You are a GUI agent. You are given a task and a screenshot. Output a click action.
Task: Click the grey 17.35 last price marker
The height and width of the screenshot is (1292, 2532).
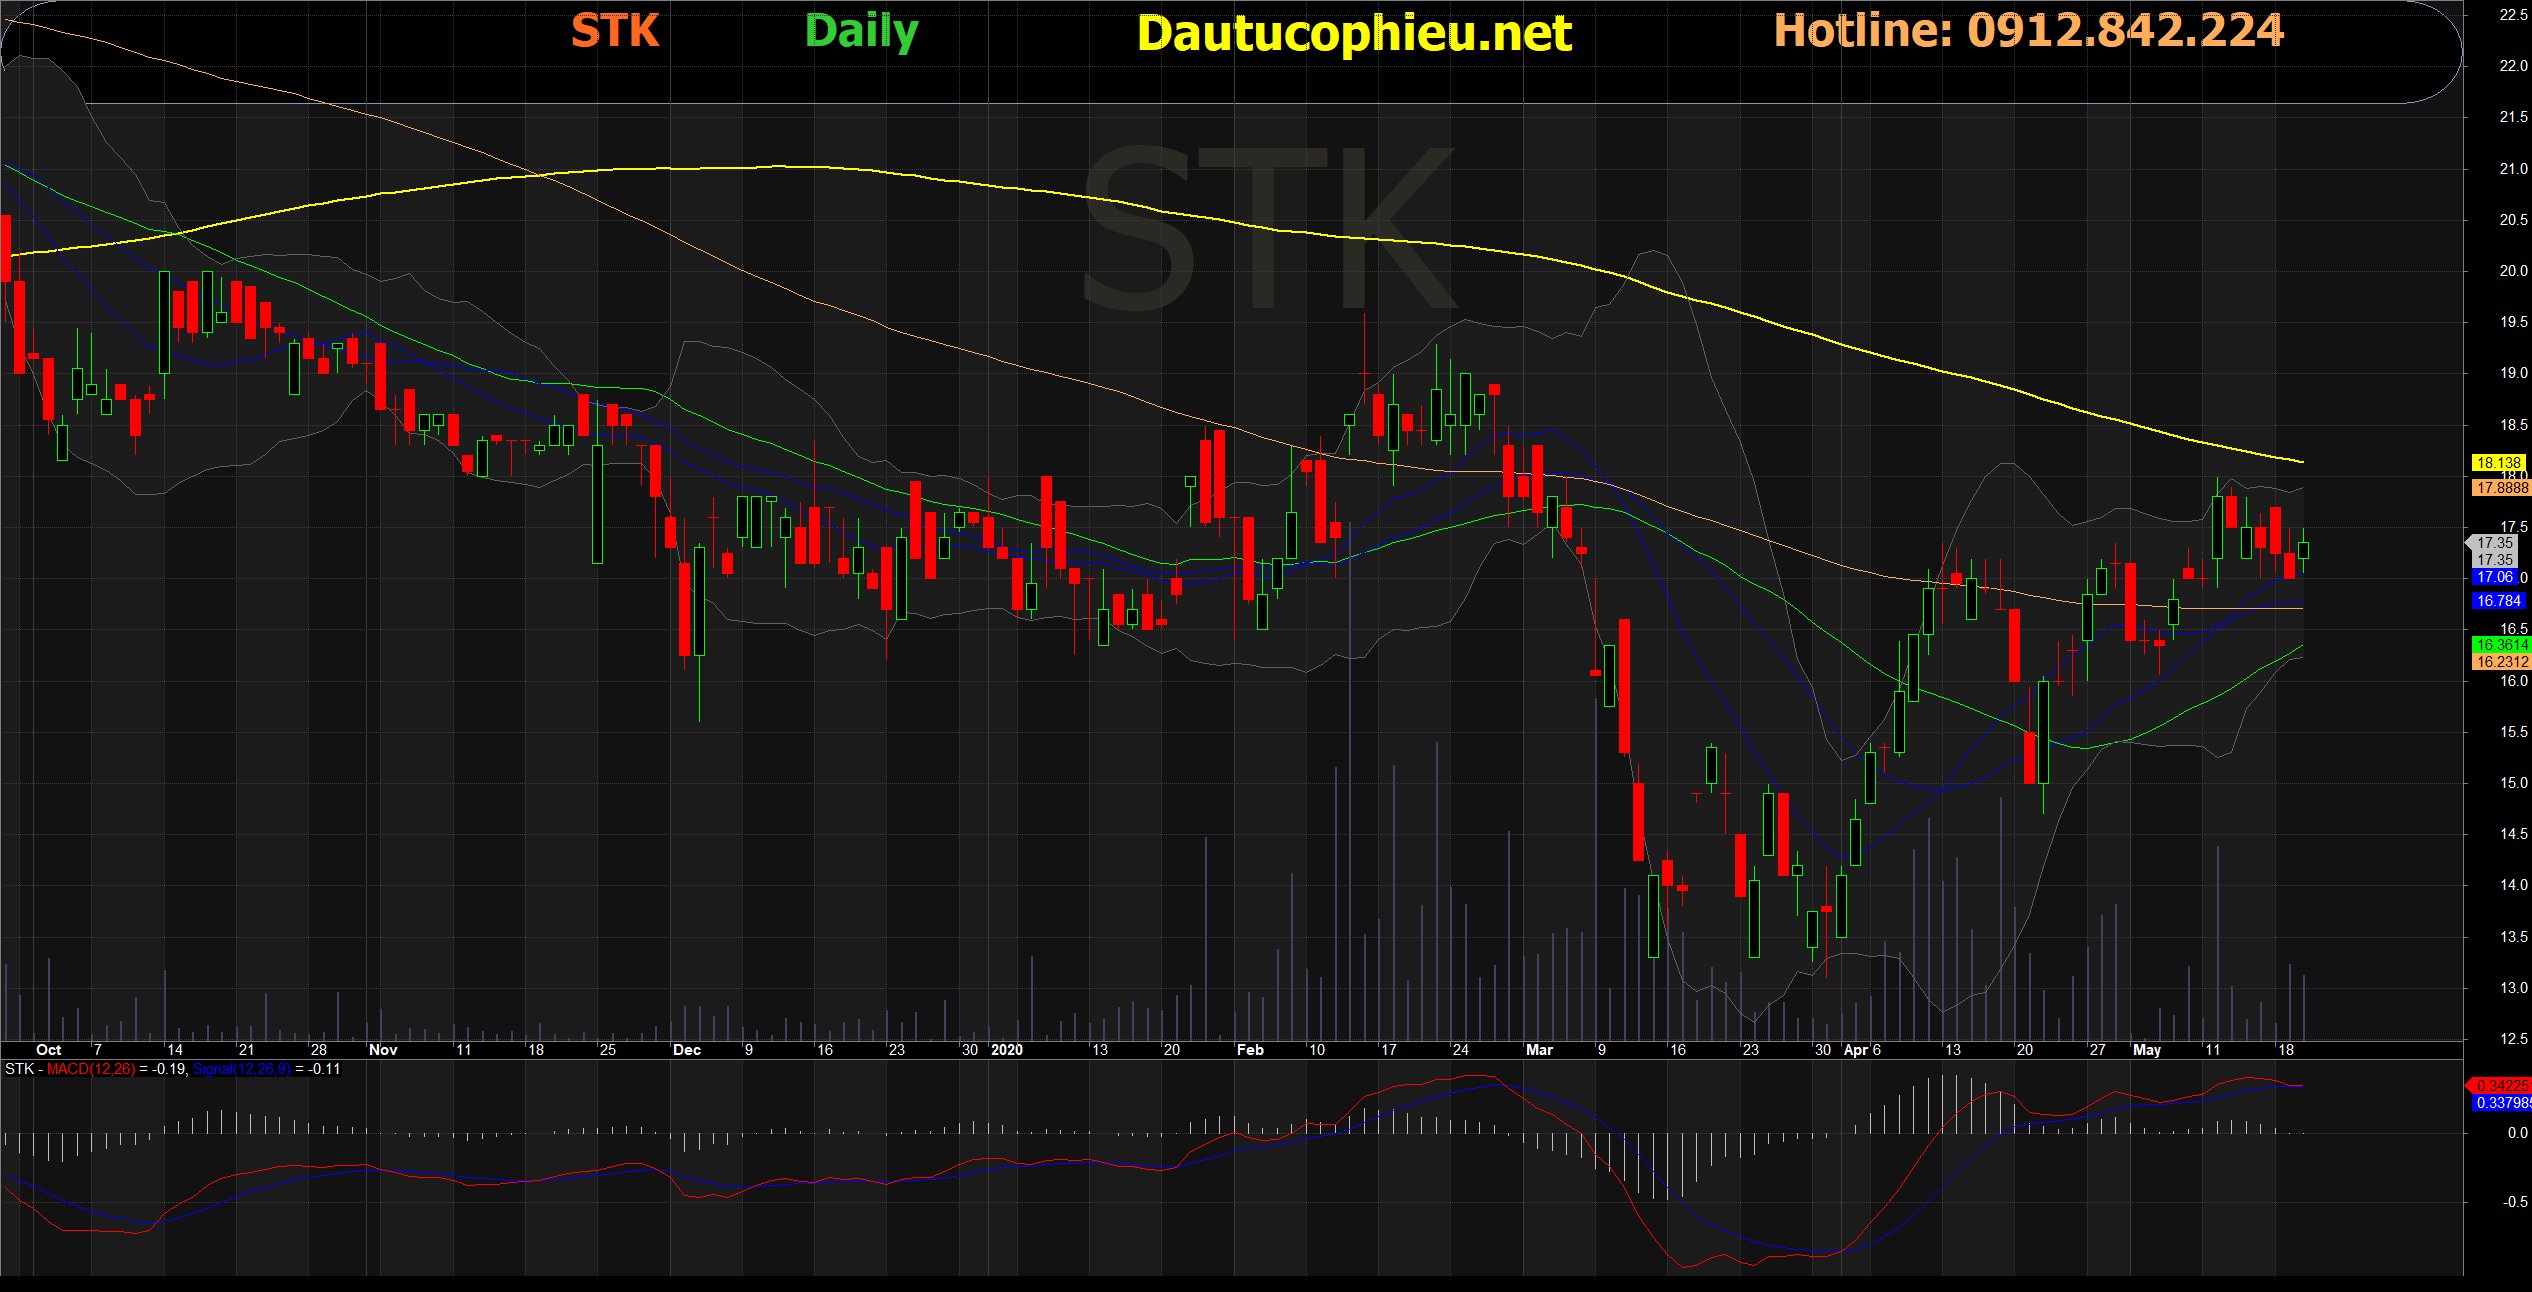point(2495,543)
